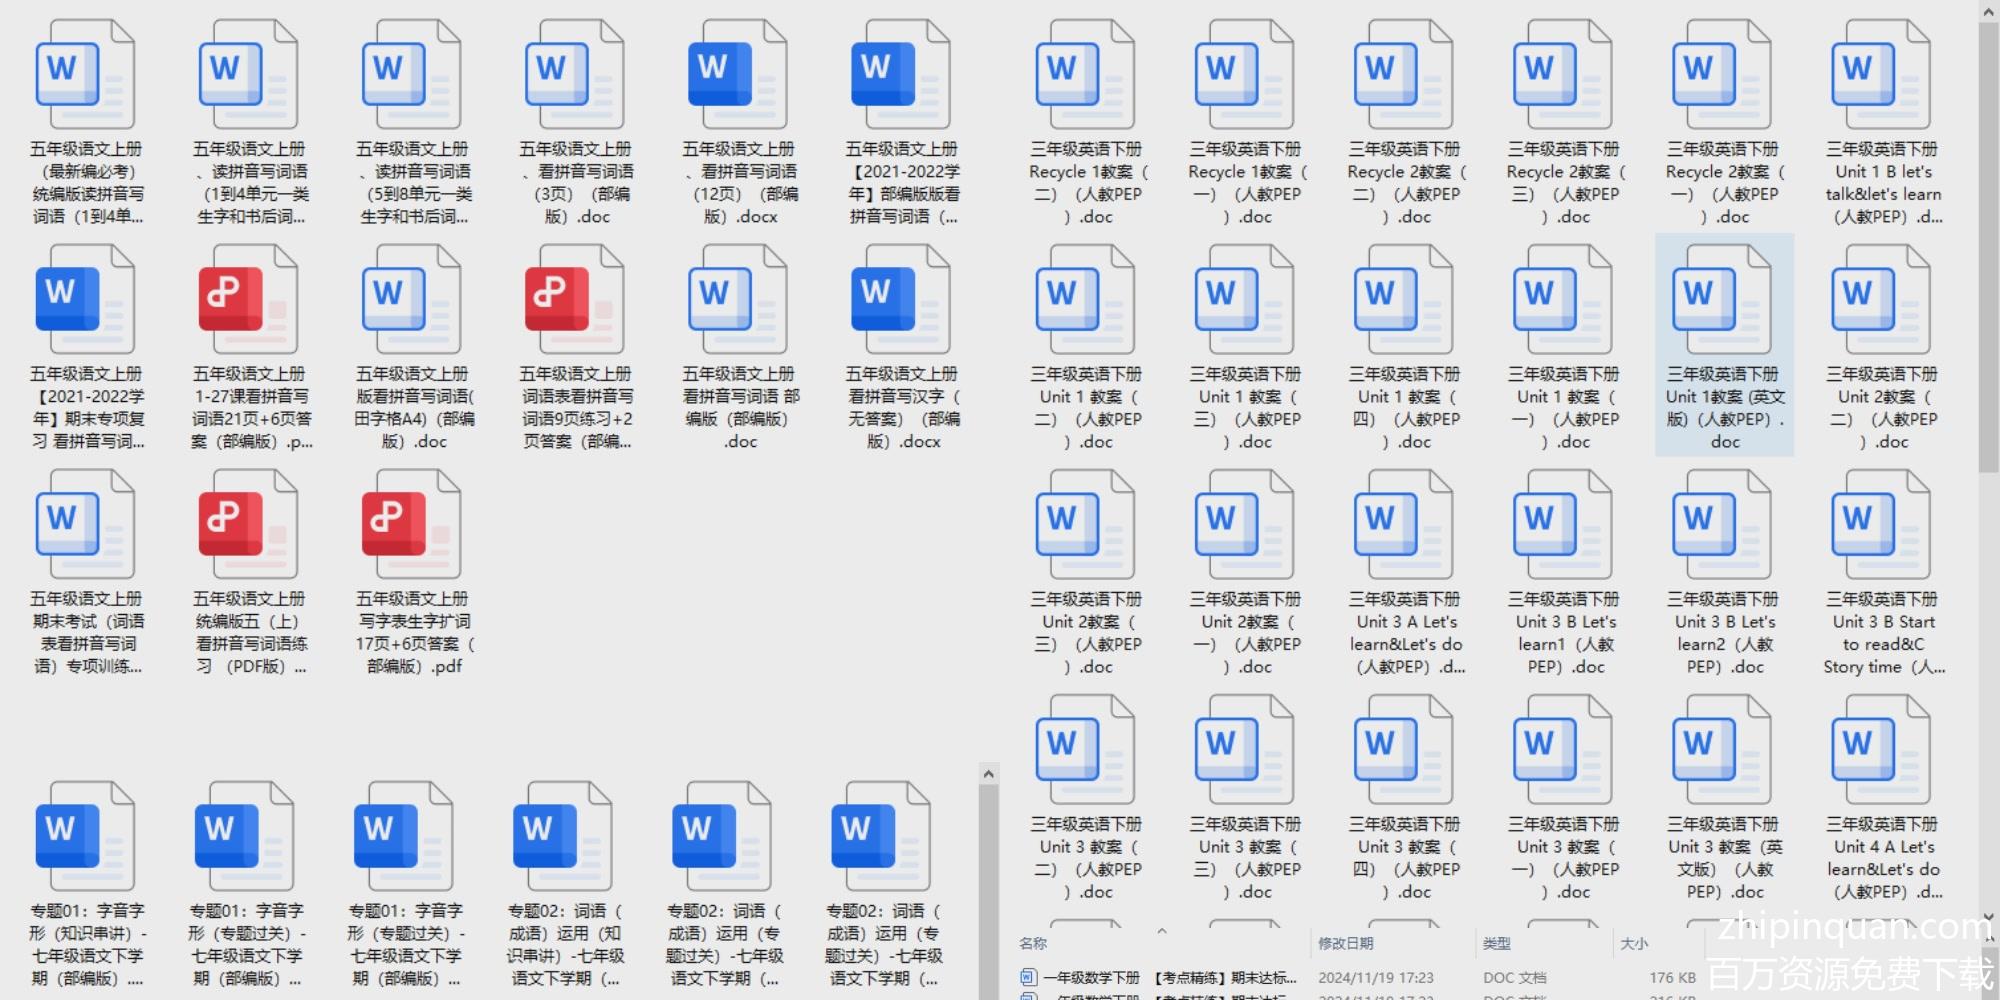Select Word icon for Unit 3 教案（英文版）

click(x=1722, y=751)
